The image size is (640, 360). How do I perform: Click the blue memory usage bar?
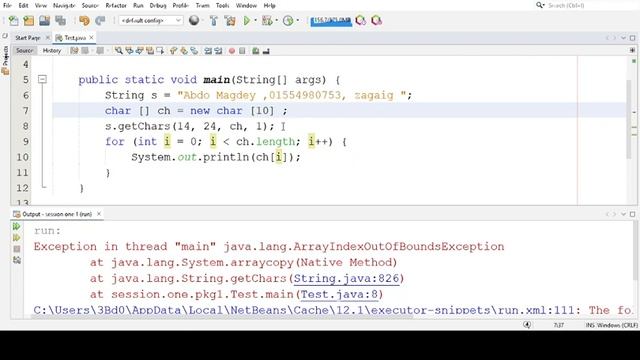(x=331, y=20)
